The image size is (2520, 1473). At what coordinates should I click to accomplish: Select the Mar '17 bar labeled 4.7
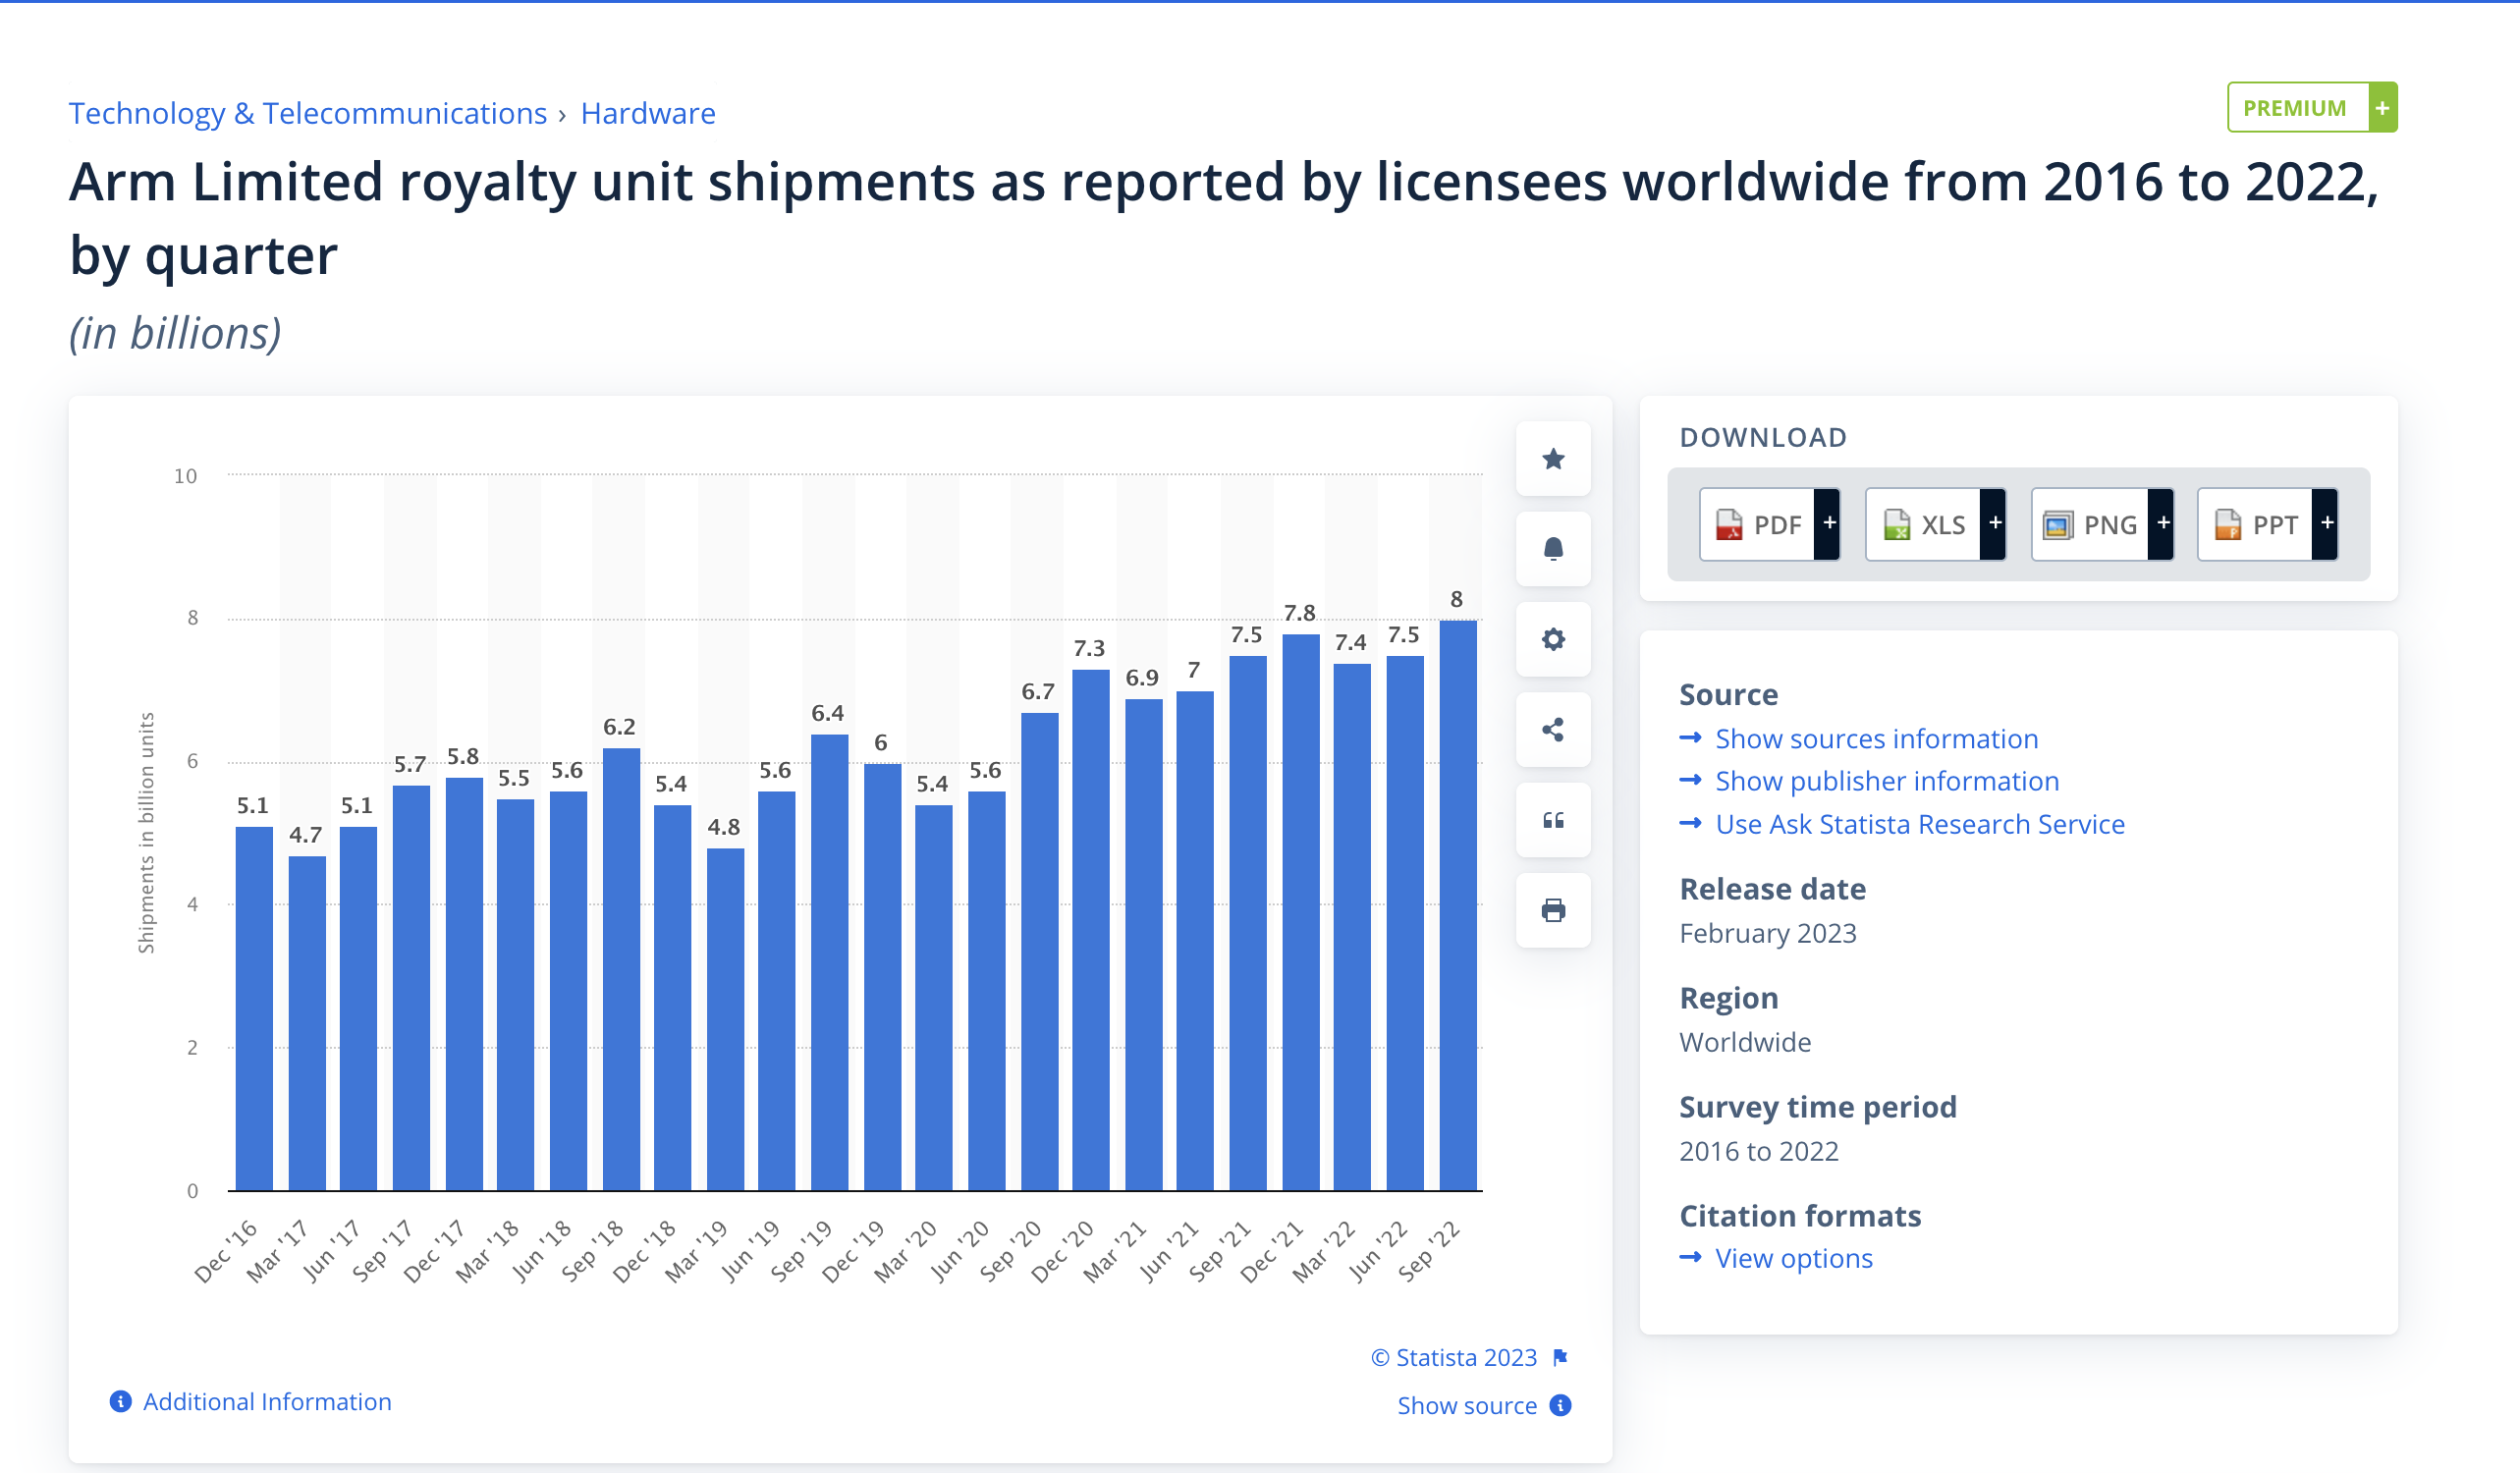pyautogui.click(x=307, y=1023)
